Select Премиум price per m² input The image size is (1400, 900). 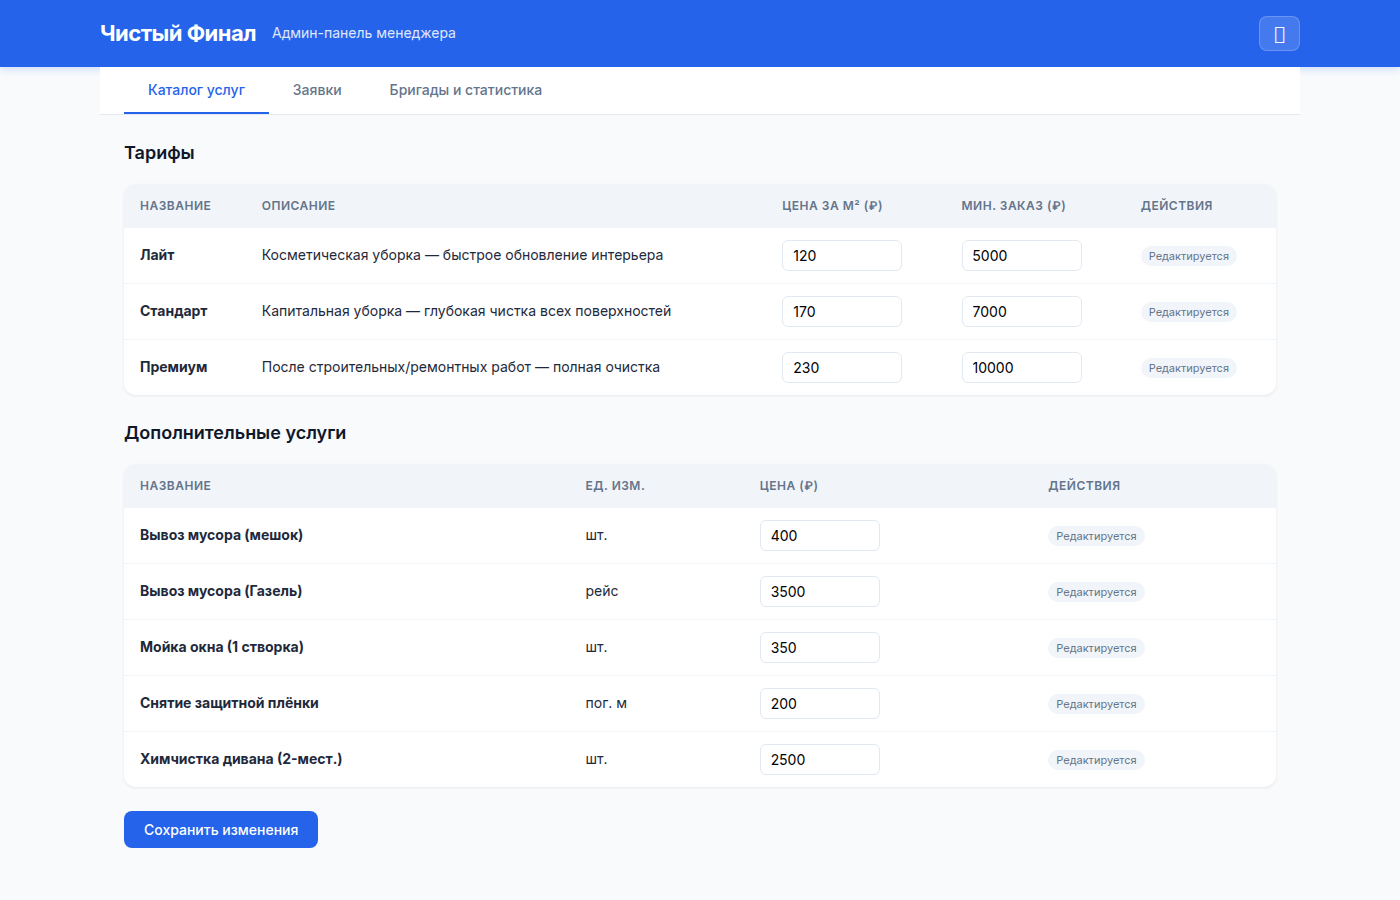coord(842,368)
